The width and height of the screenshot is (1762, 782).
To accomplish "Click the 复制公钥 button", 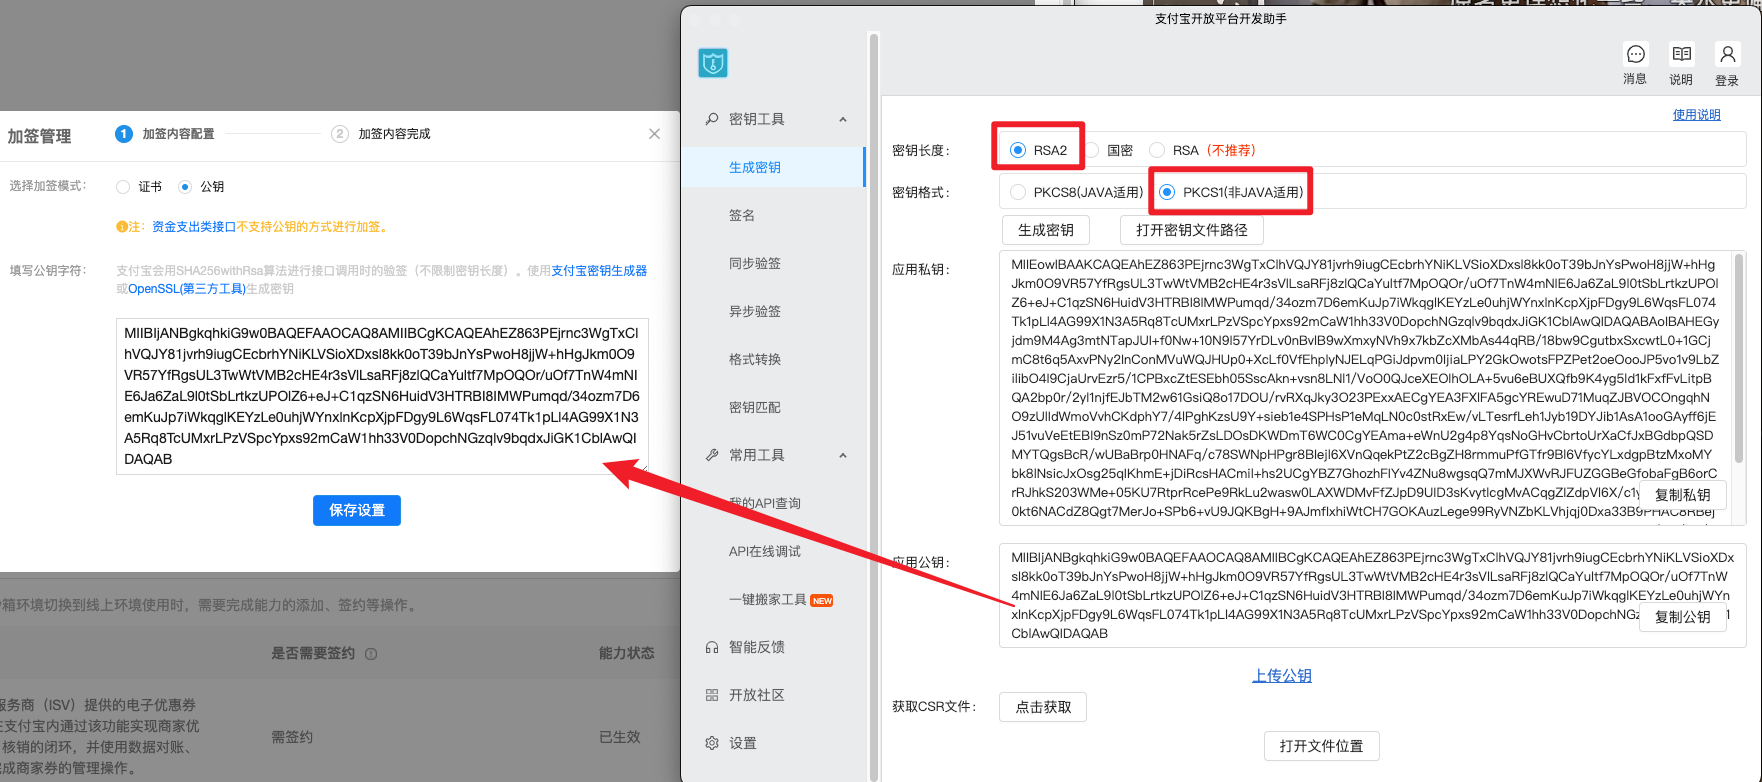I will pyautogui.click(x=1683, y=617).
